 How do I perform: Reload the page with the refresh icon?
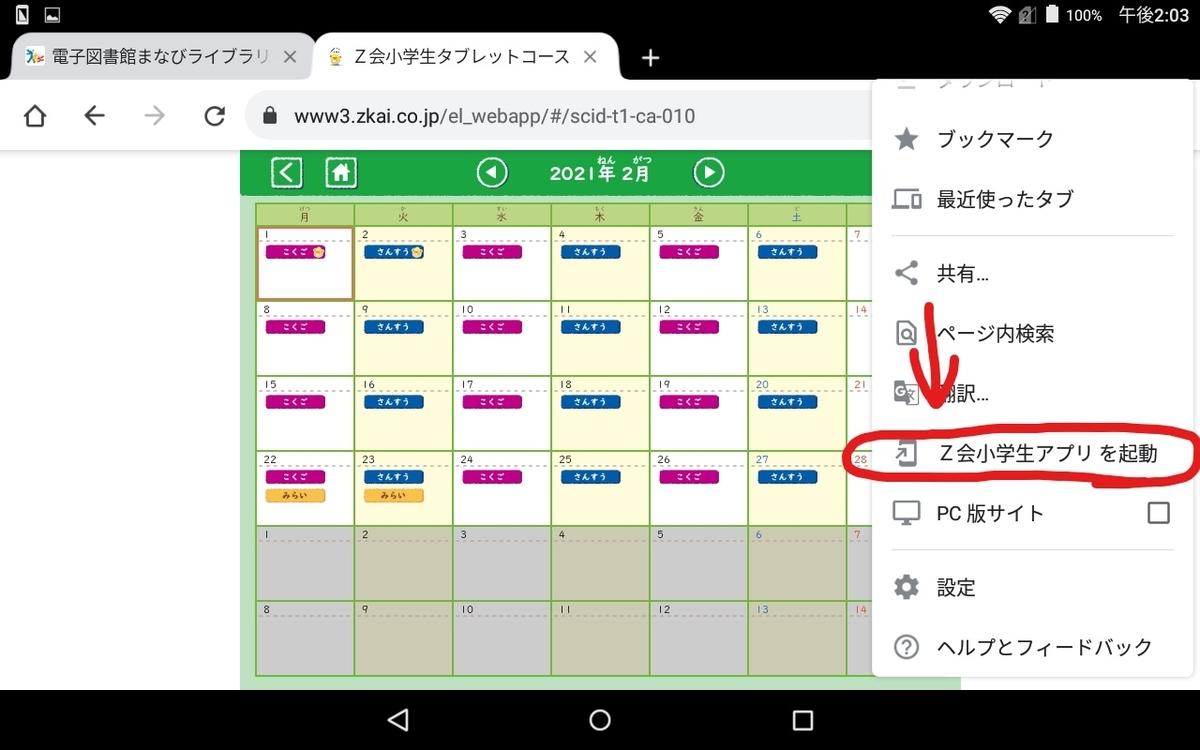tap(214, 116)
